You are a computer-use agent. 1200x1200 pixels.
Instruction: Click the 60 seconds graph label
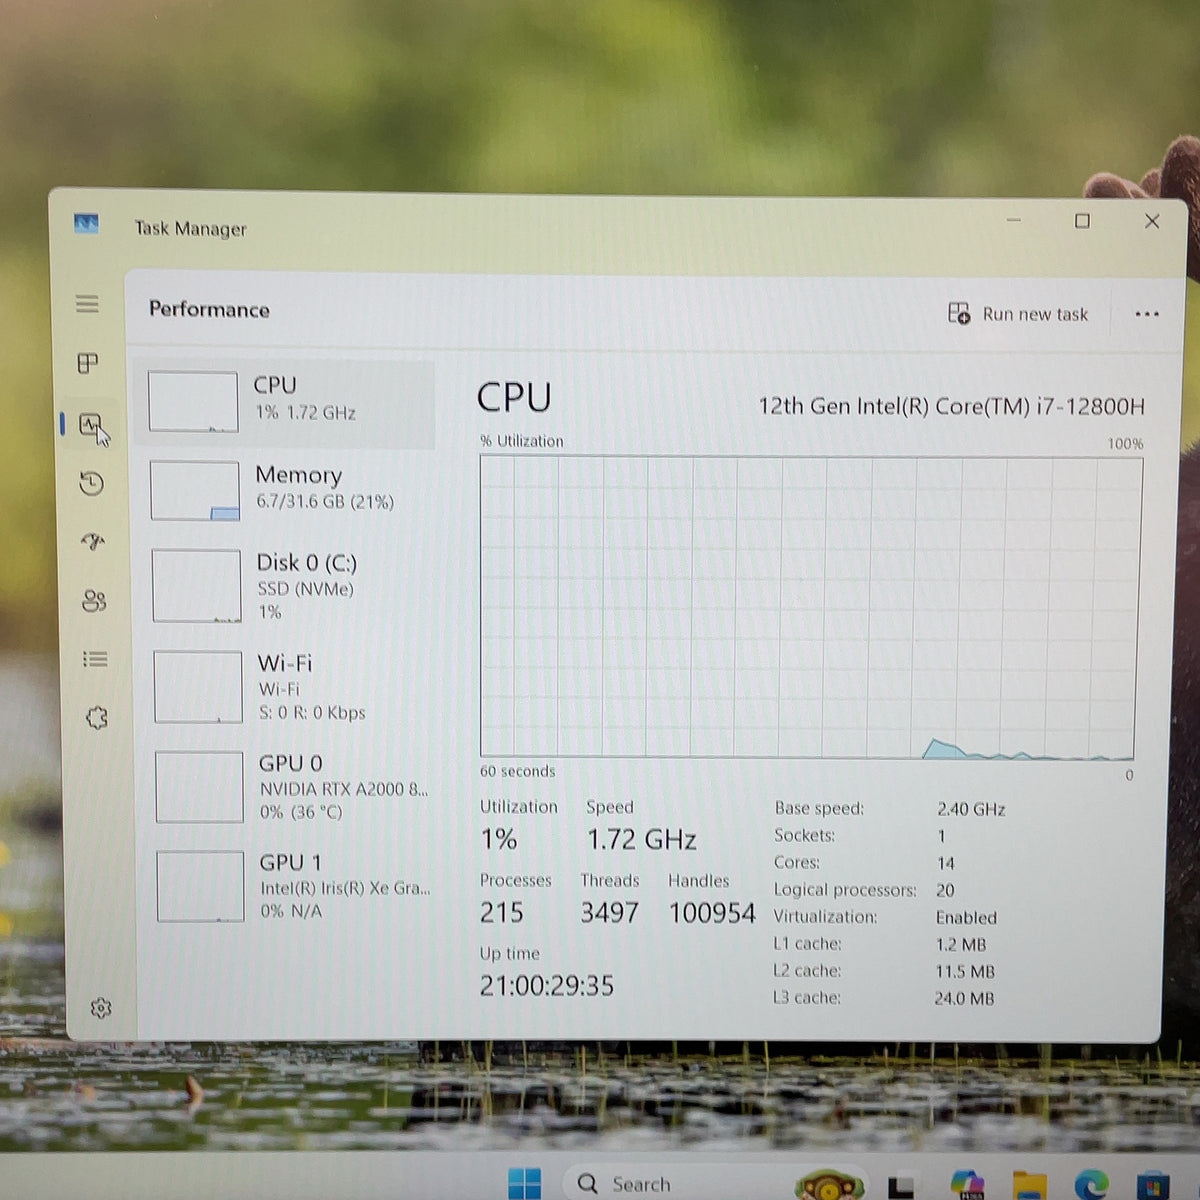click(x=517, y=771)
